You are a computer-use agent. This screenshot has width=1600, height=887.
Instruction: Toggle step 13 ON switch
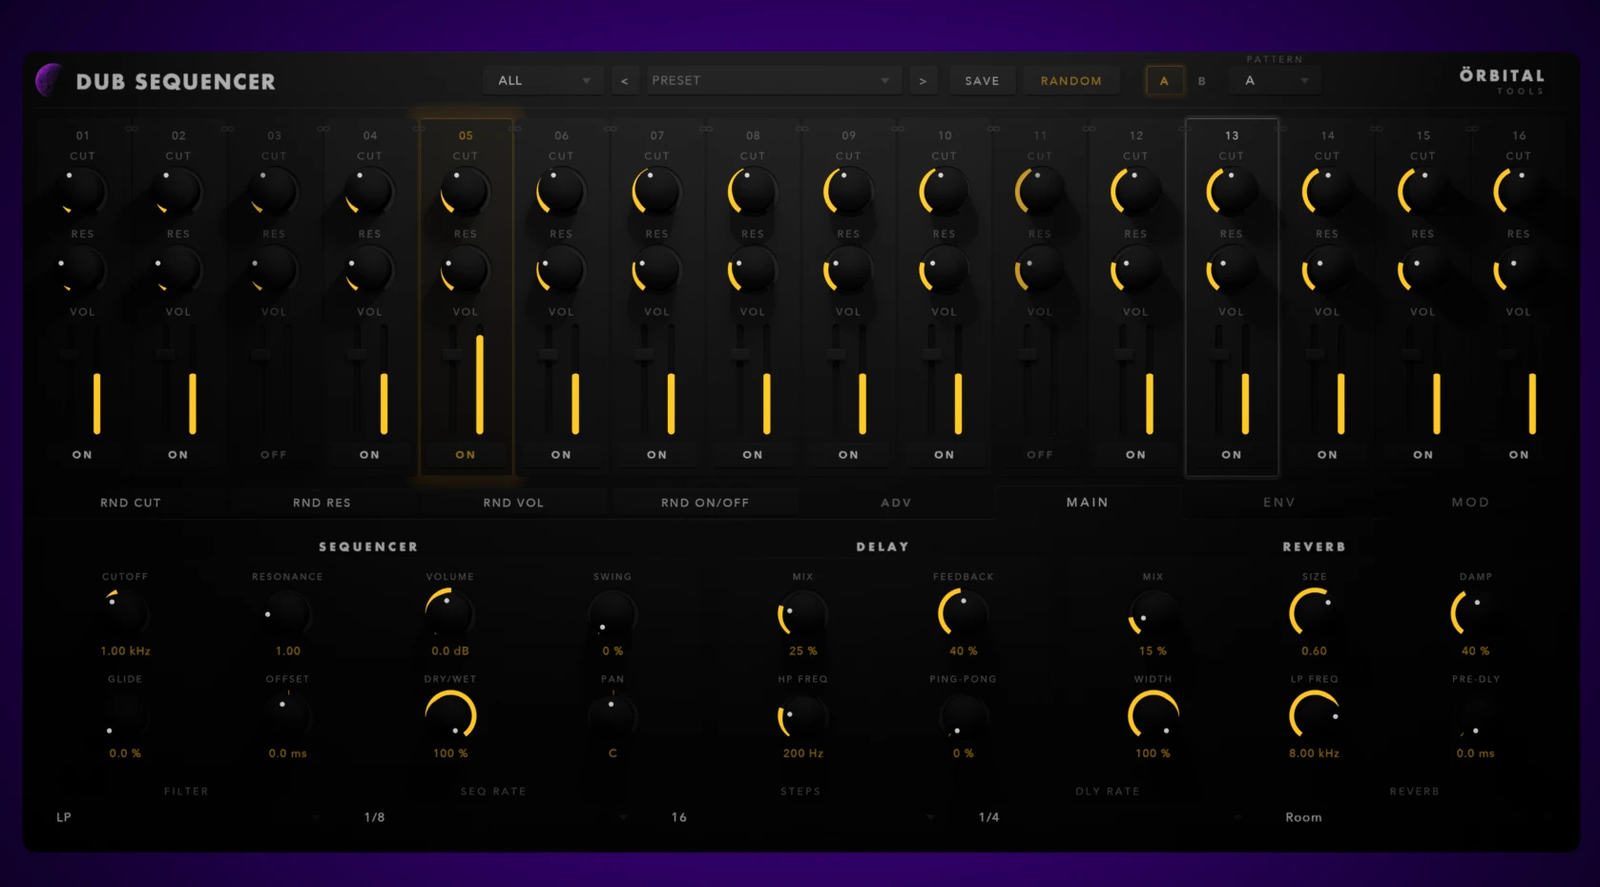[1232, 455]
